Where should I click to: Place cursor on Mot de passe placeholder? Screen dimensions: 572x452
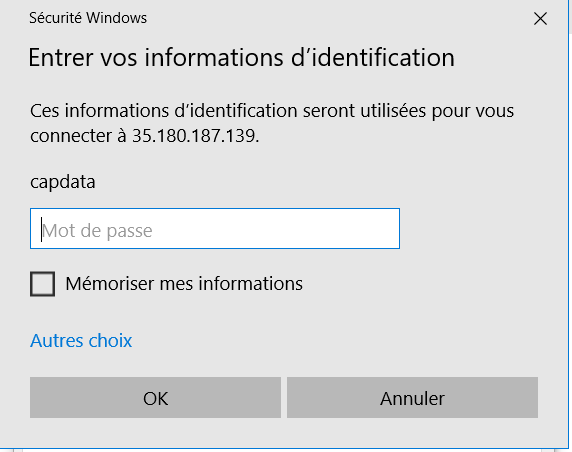(x=97, y=231)
